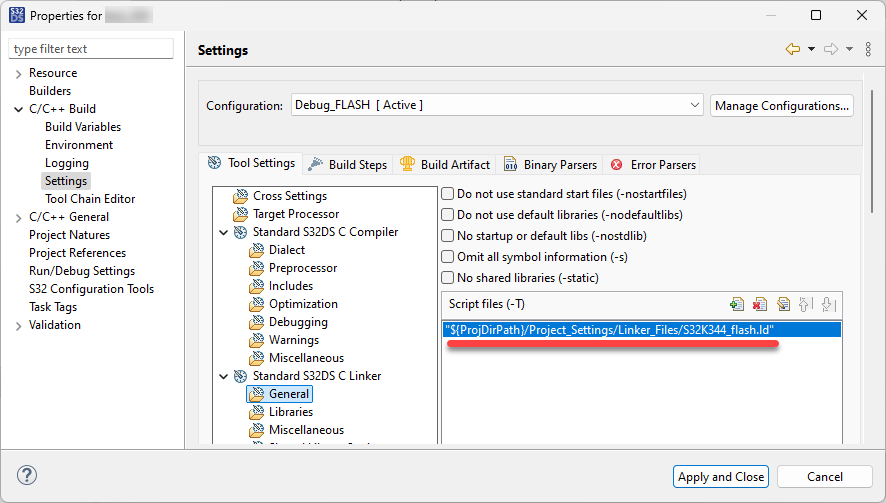Image resolution: width=886 pixels, height=503 pixels.
Task: Toggle Omit all symbol information checkbox
Action: click(x=448, y=257)
